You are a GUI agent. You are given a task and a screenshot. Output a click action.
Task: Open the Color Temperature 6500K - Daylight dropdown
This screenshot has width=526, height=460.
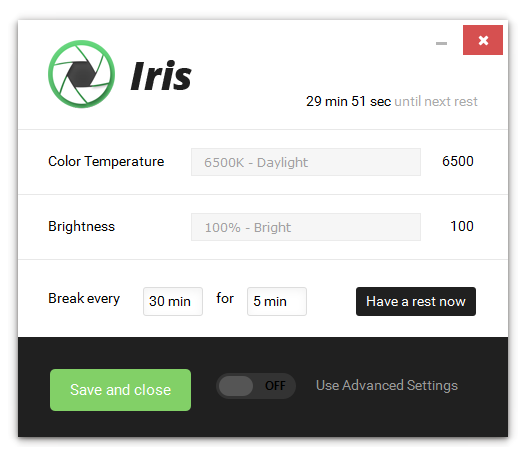(306, 162)
